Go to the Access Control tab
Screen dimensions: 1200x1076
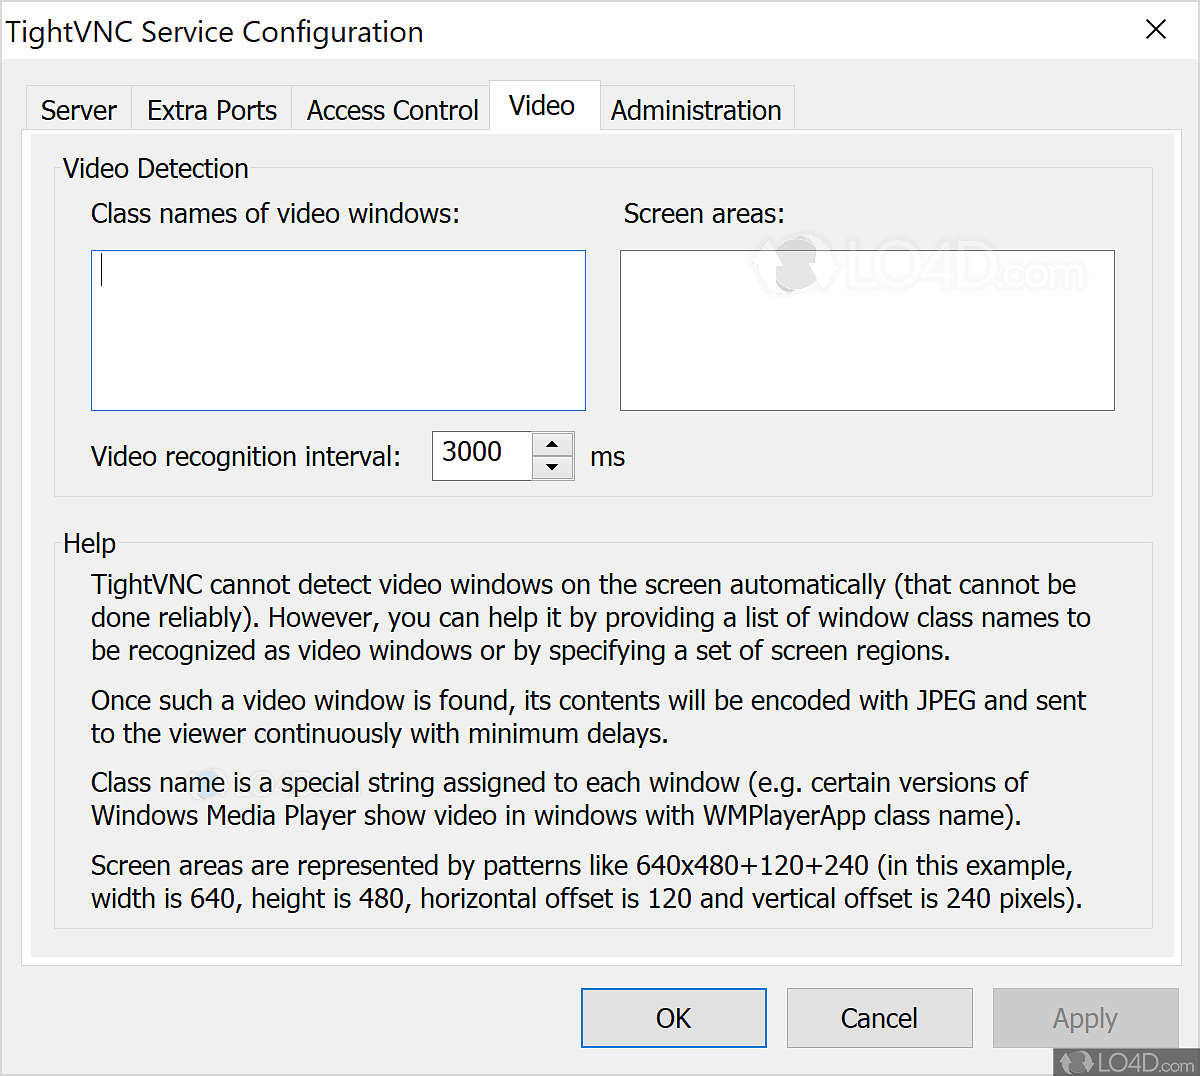392,110
